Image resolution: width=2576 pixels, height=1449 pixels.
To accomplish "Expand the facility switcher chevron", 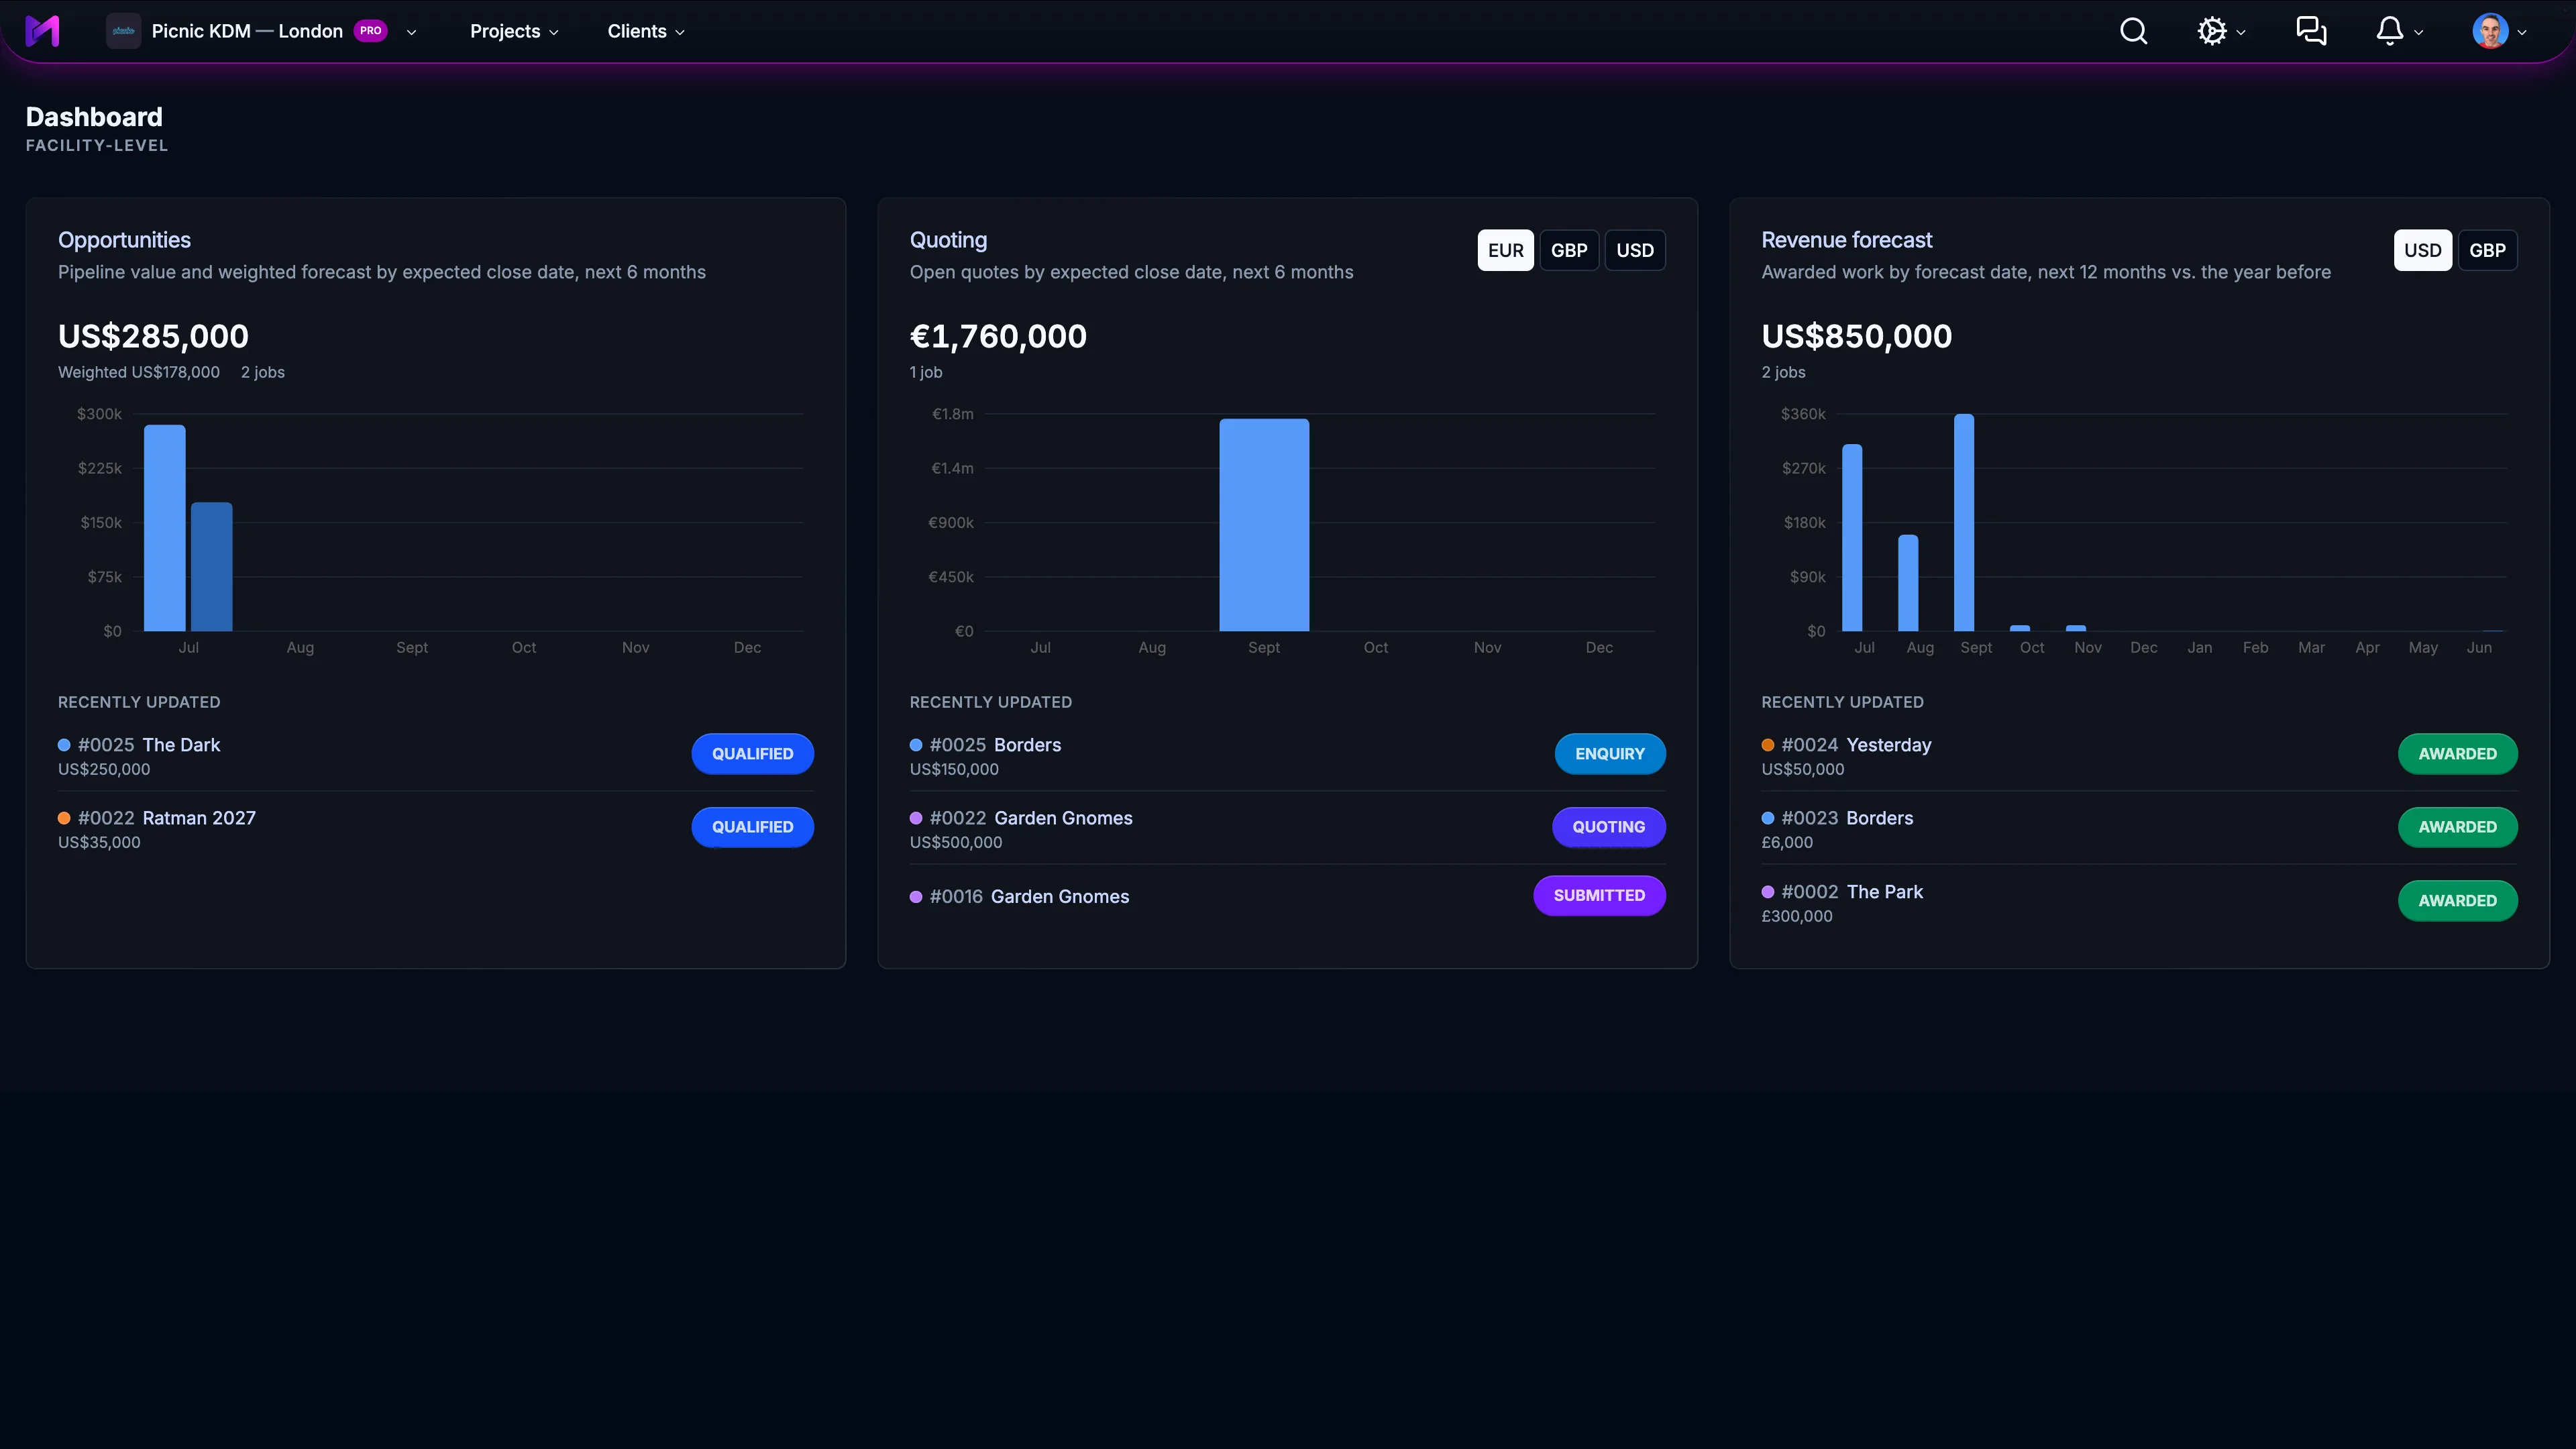I will (x=411, y=32).
